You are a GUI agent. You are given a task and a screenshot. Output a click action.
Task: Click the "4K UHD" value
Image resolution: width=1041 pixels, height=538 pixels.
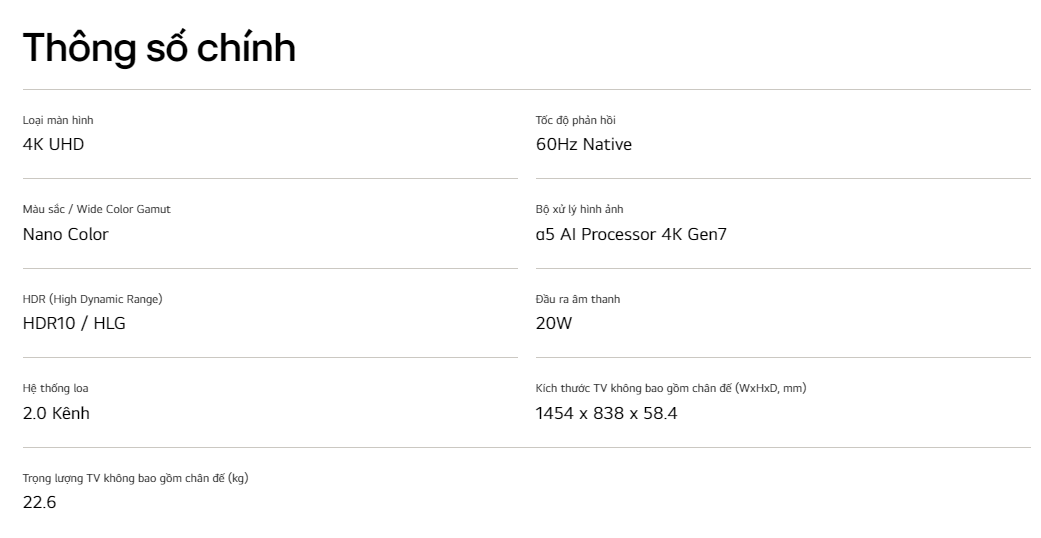(x=54, y=144)
